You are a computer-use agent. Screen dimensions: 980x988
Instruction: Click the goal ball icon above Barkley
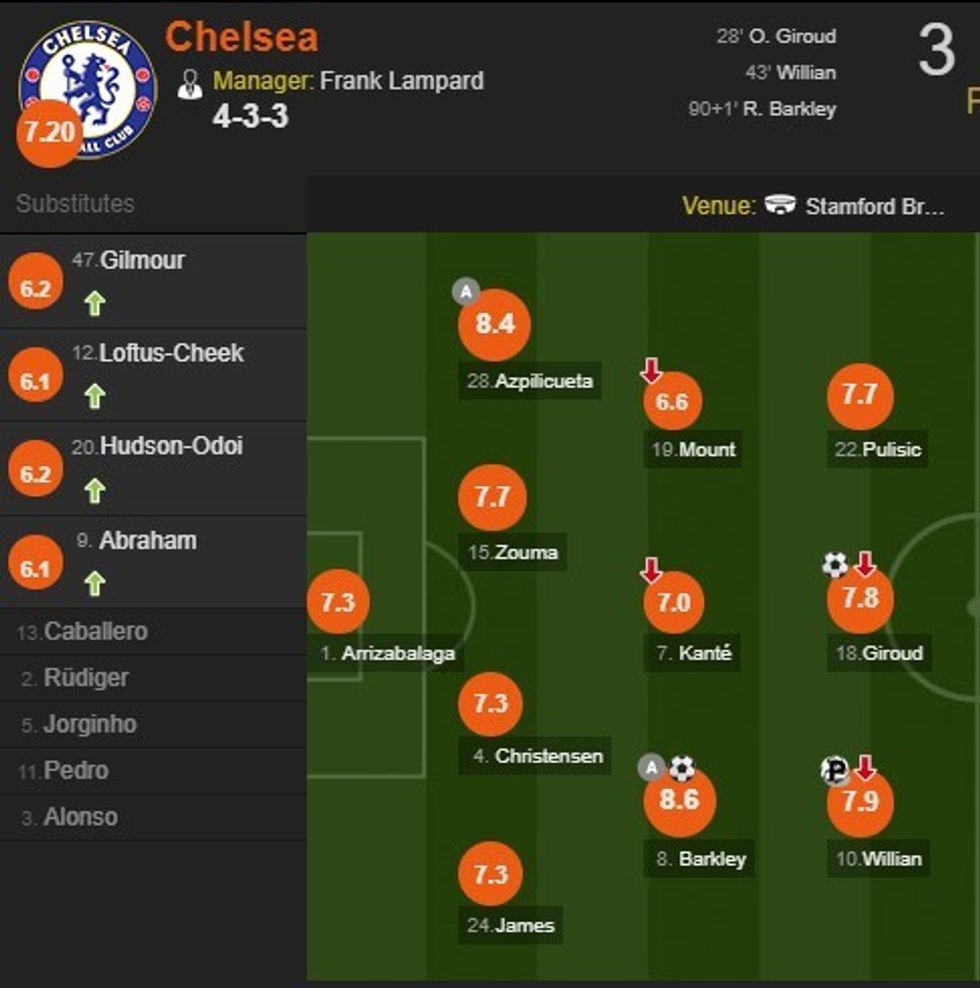[681, 768]
